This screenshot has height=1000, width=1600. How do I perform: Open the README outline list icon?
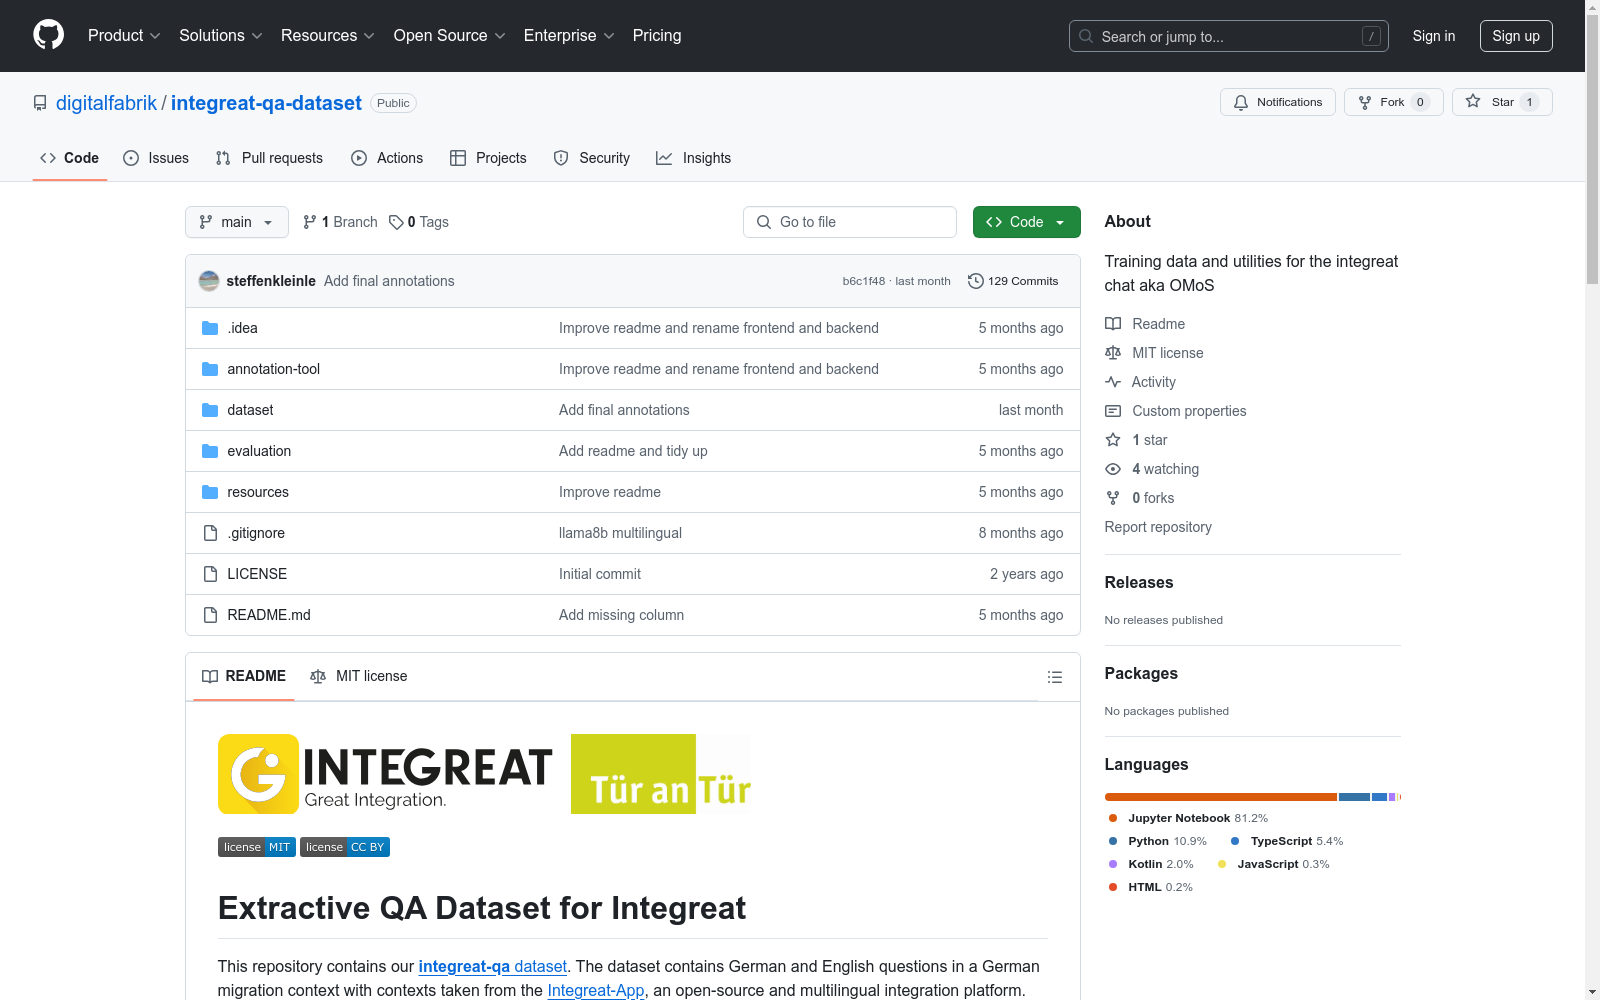(1054, 677)
